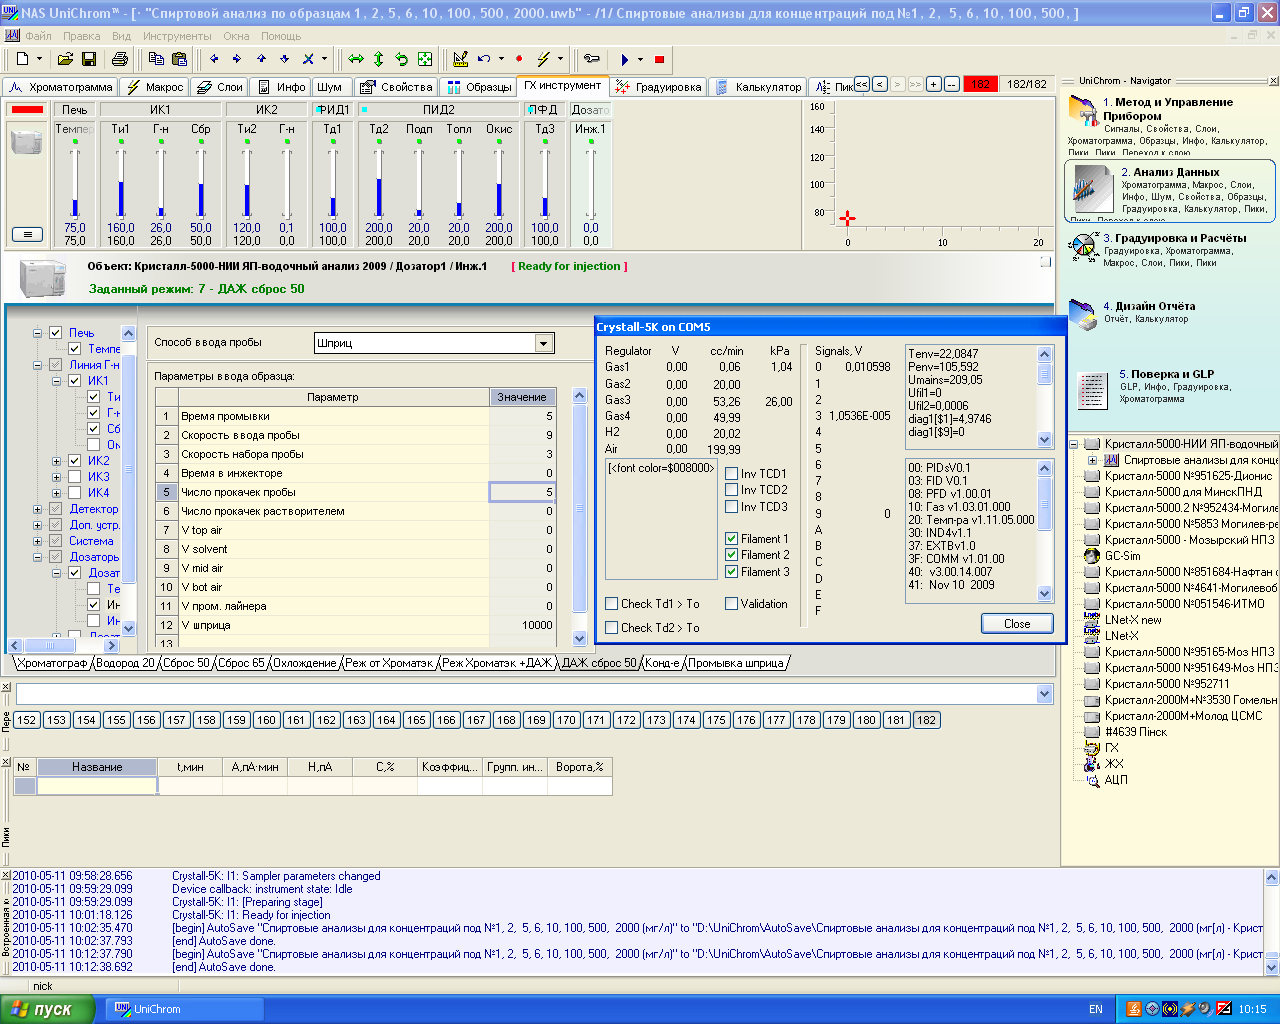Fit vertically with green vertical arrow
Viewport: 1280px width, 1024px height.
point(379,59)
